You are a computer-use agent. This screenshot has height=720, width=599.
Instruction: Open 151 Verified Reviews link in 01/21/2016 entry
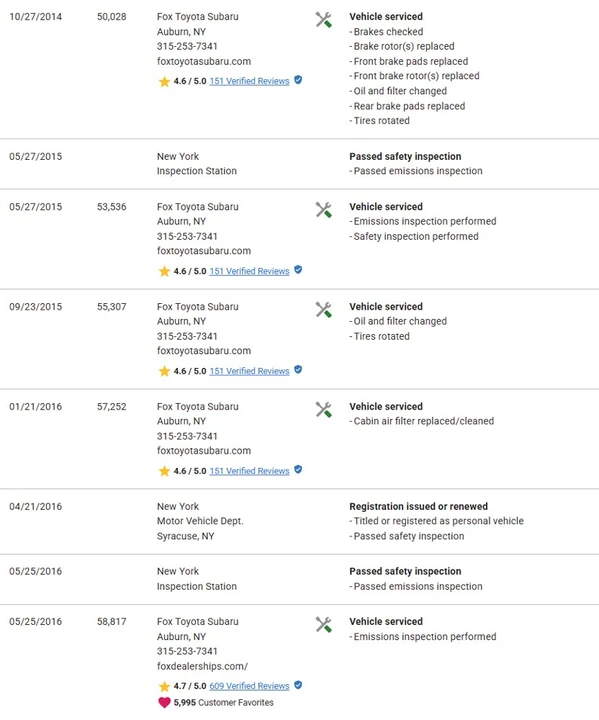(249, 471)
